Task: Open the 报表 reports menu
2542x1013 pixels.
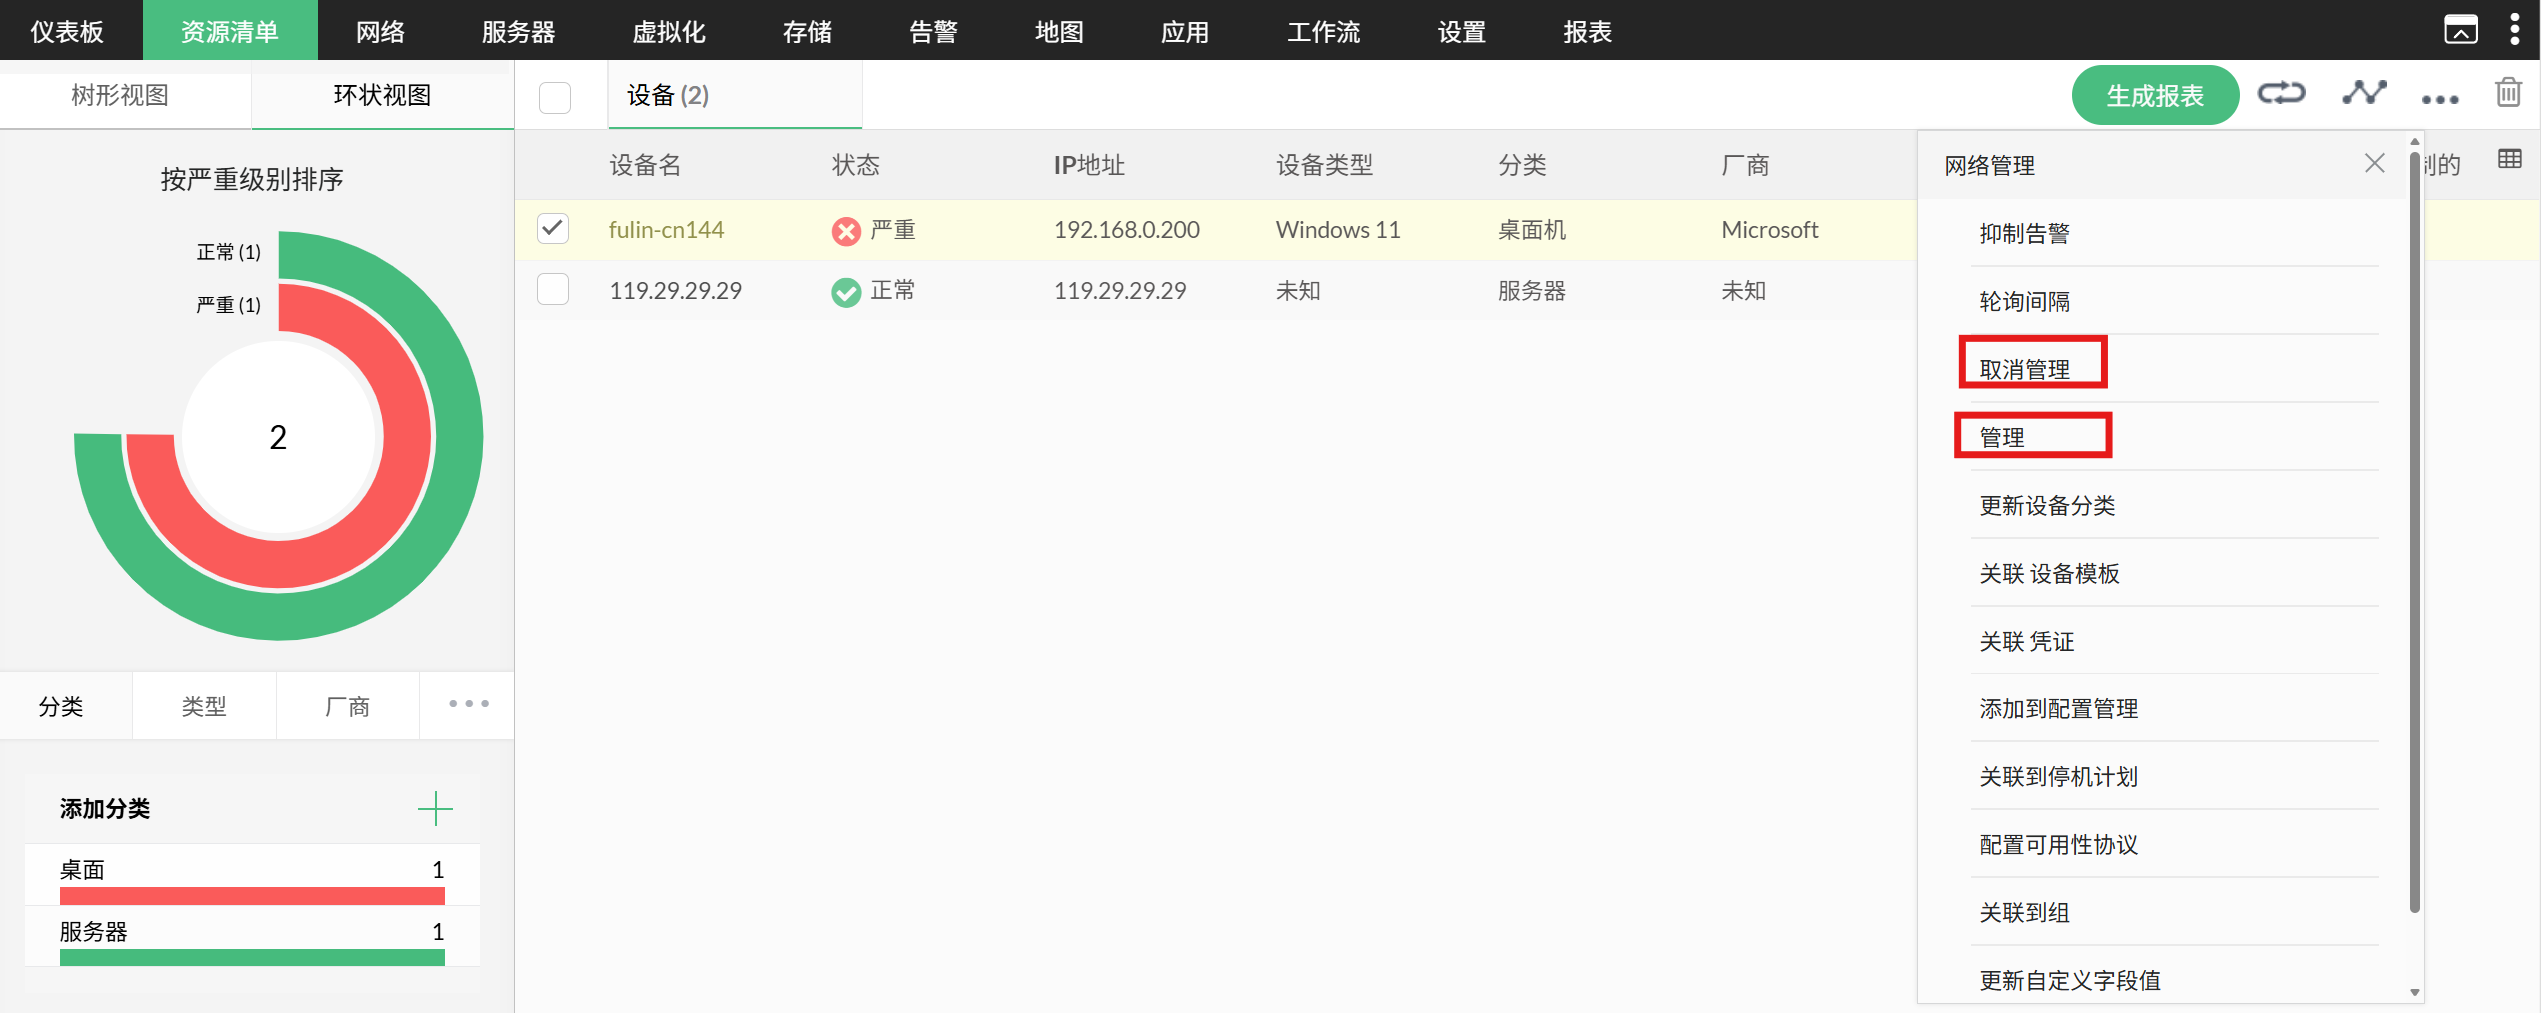Action: point(1588,31)
